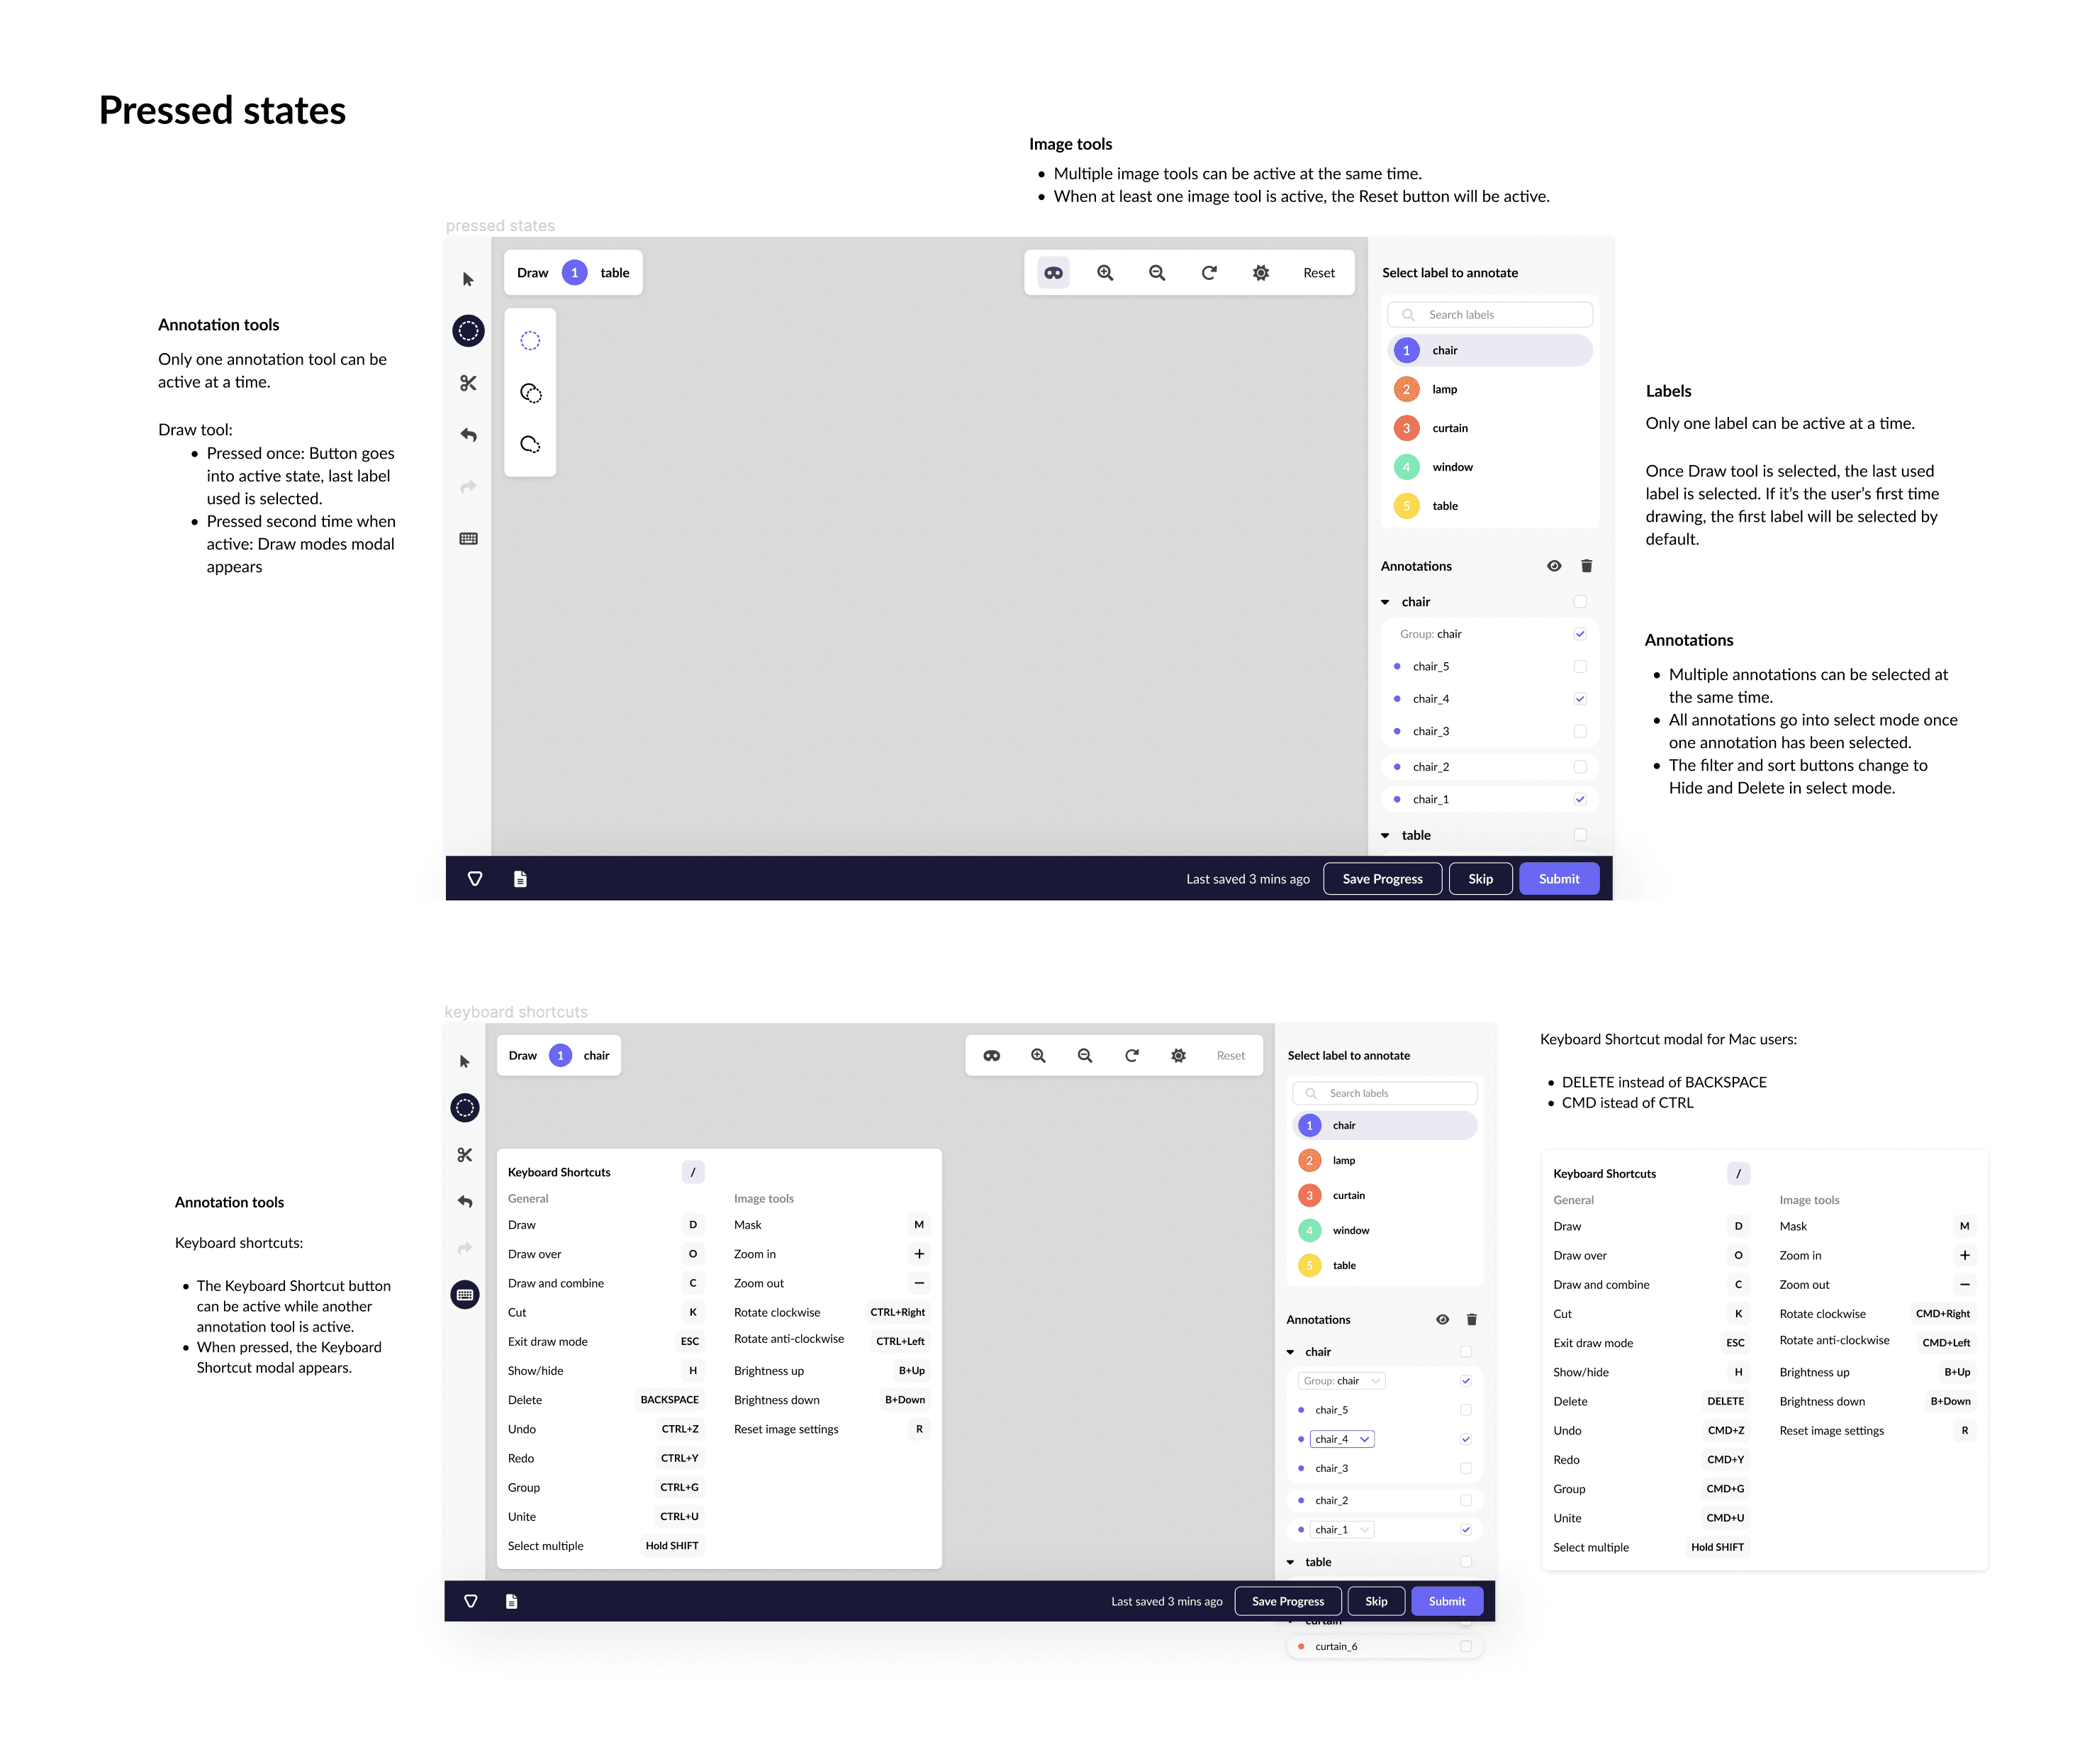The width and height of the screenshot is (2097, 1764).
Task: Open Keyboard shortcuts icon in bottom mockup sidebar
Action: [x=465, y=1294]
